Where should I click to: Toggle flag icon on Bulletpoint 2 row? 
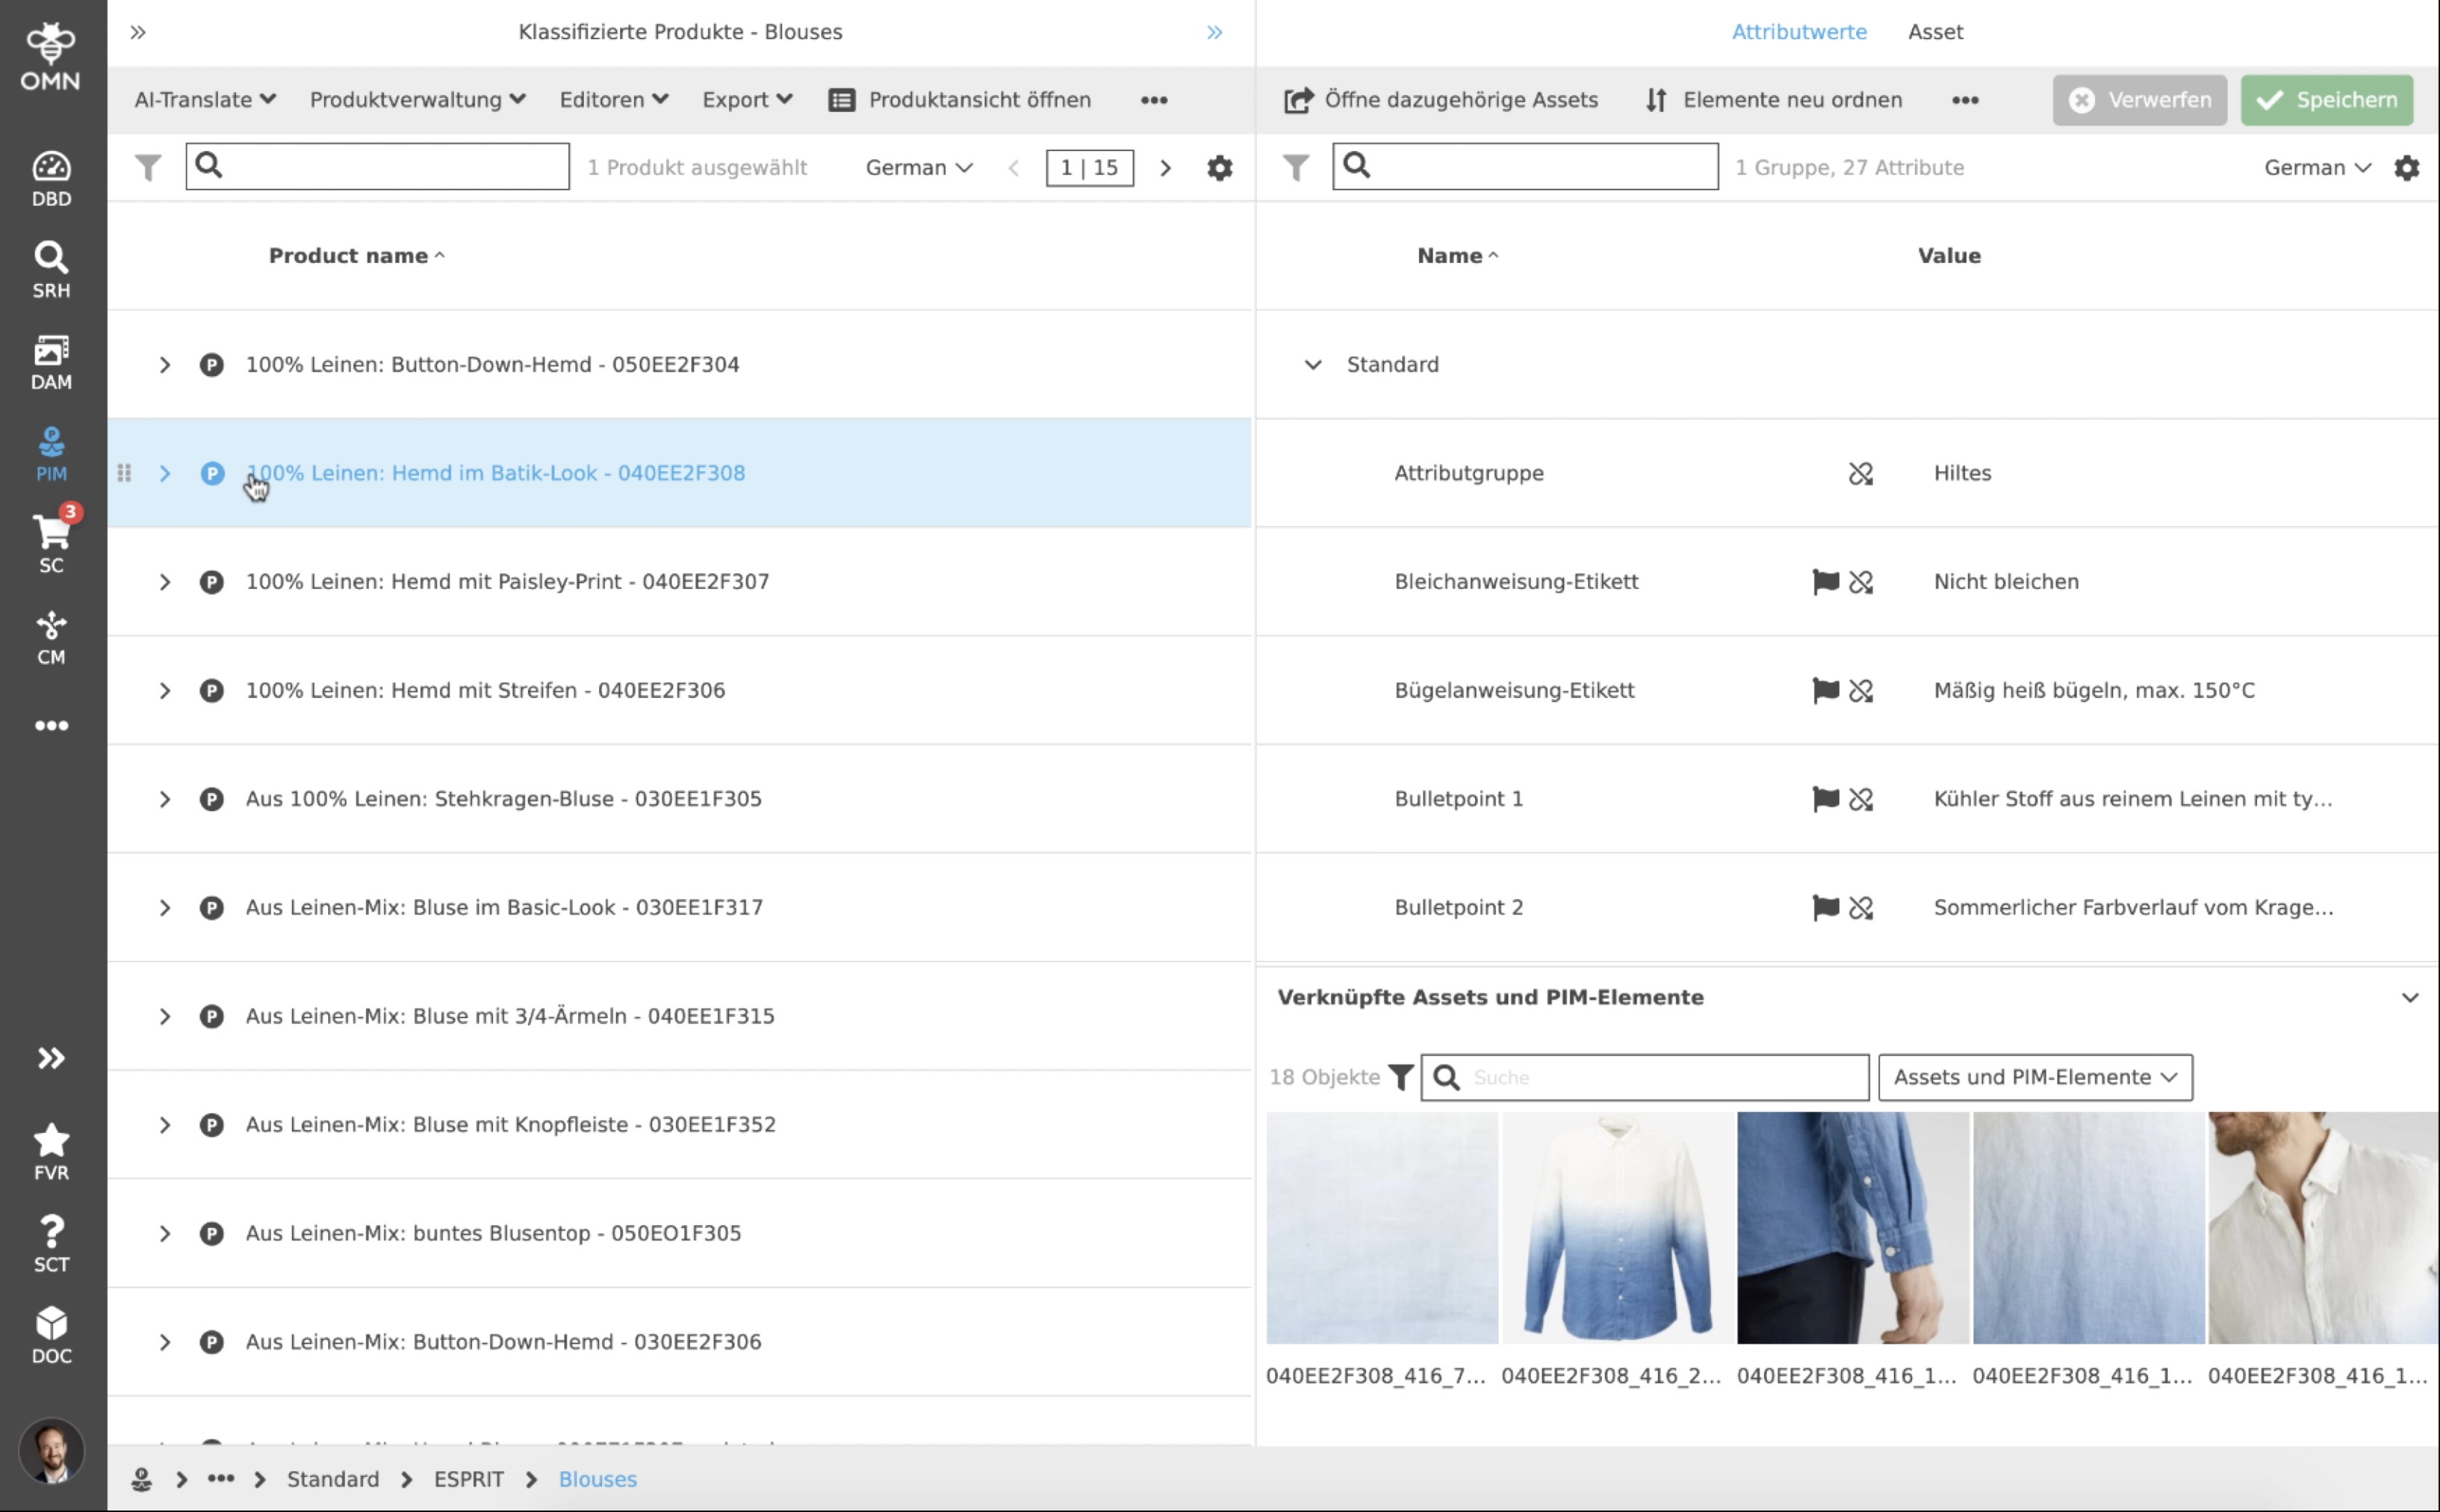tap(1825, 907)
